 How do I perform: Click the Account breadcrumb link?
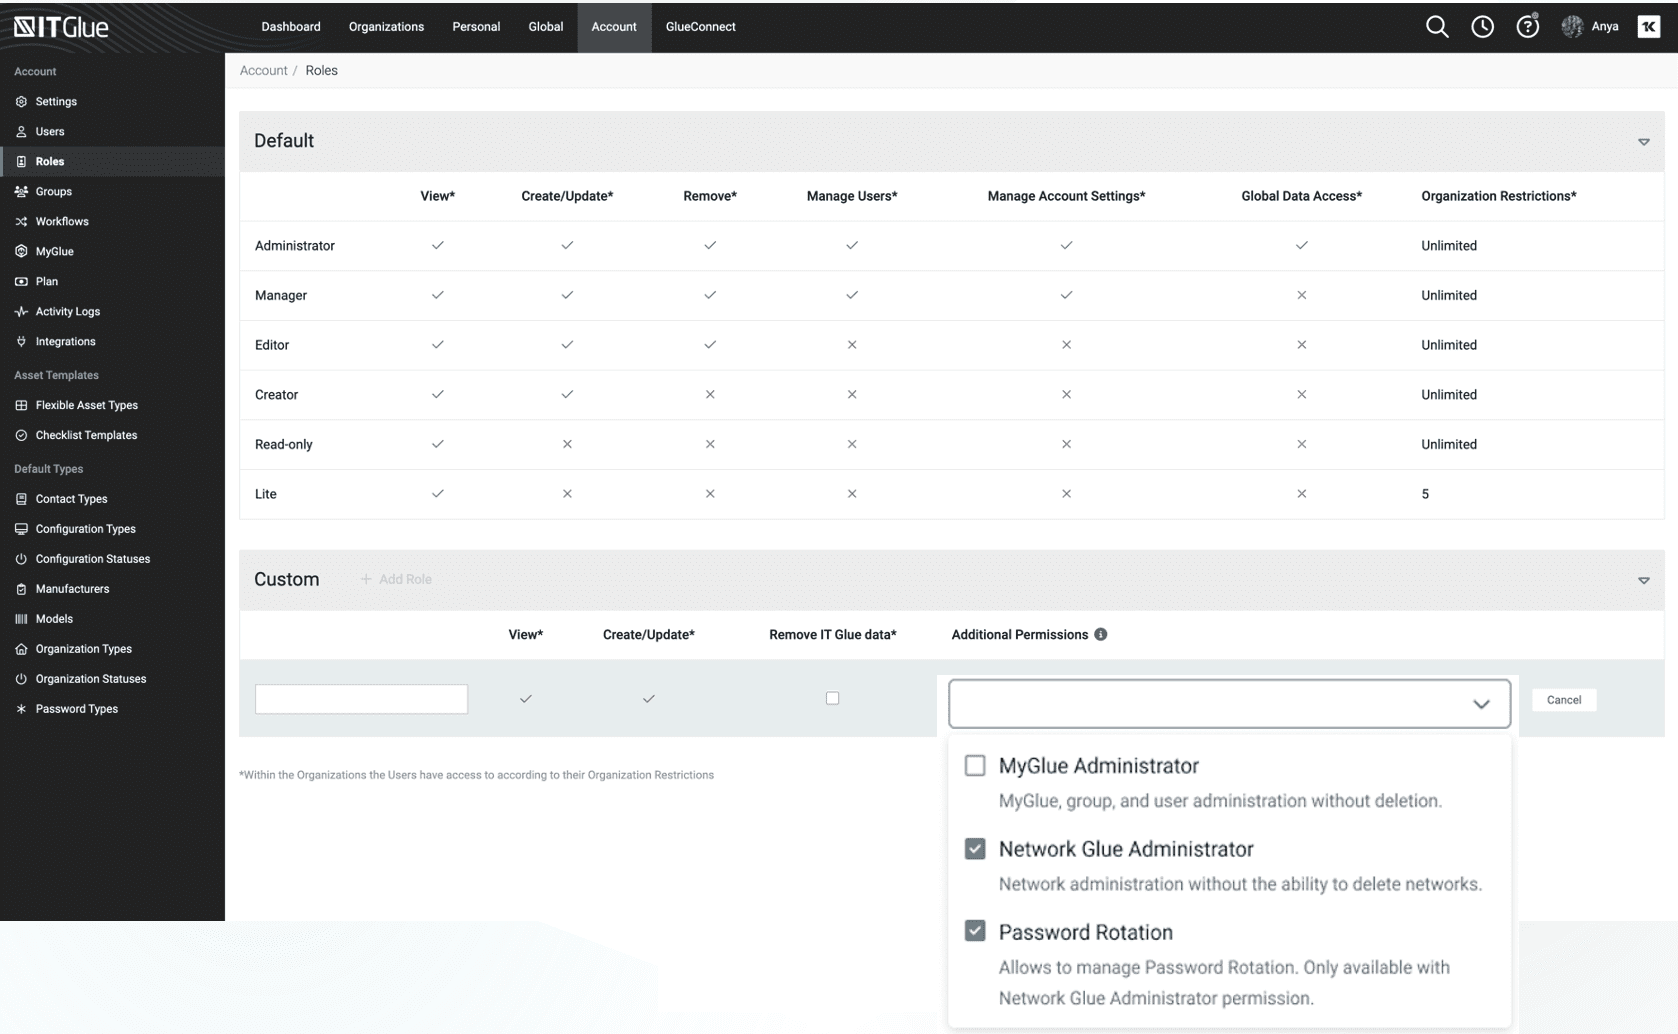pyautogui.click(x=263, y=70)
